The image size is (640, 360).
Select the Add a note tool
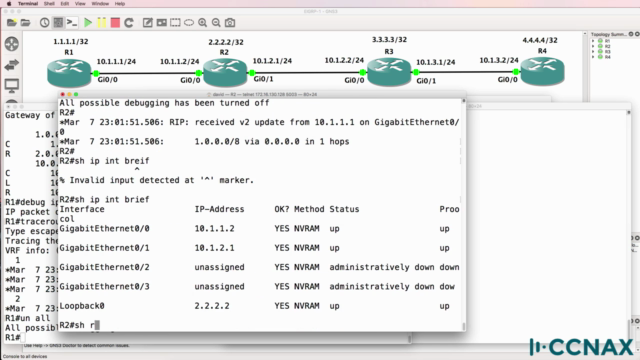148,22
